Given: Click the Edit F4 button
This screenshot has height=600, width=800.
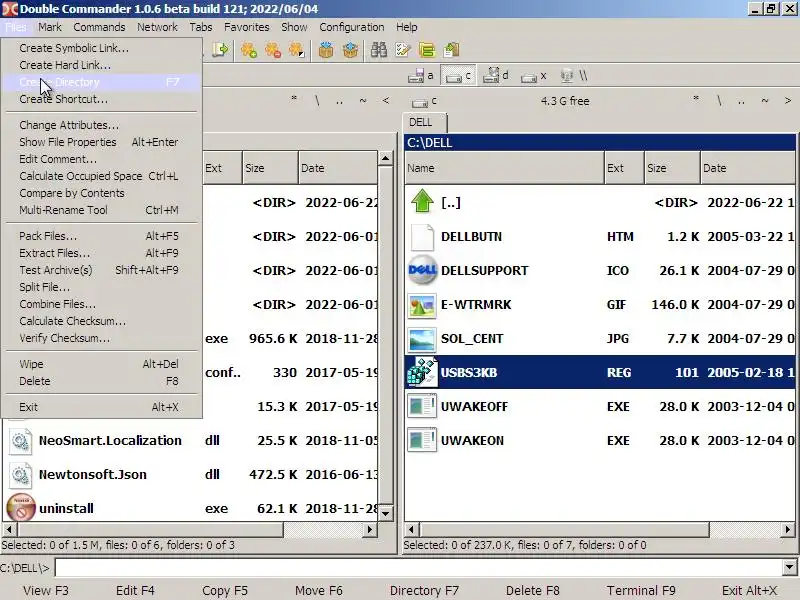Looking at the screenshot, I should (135, 590).
